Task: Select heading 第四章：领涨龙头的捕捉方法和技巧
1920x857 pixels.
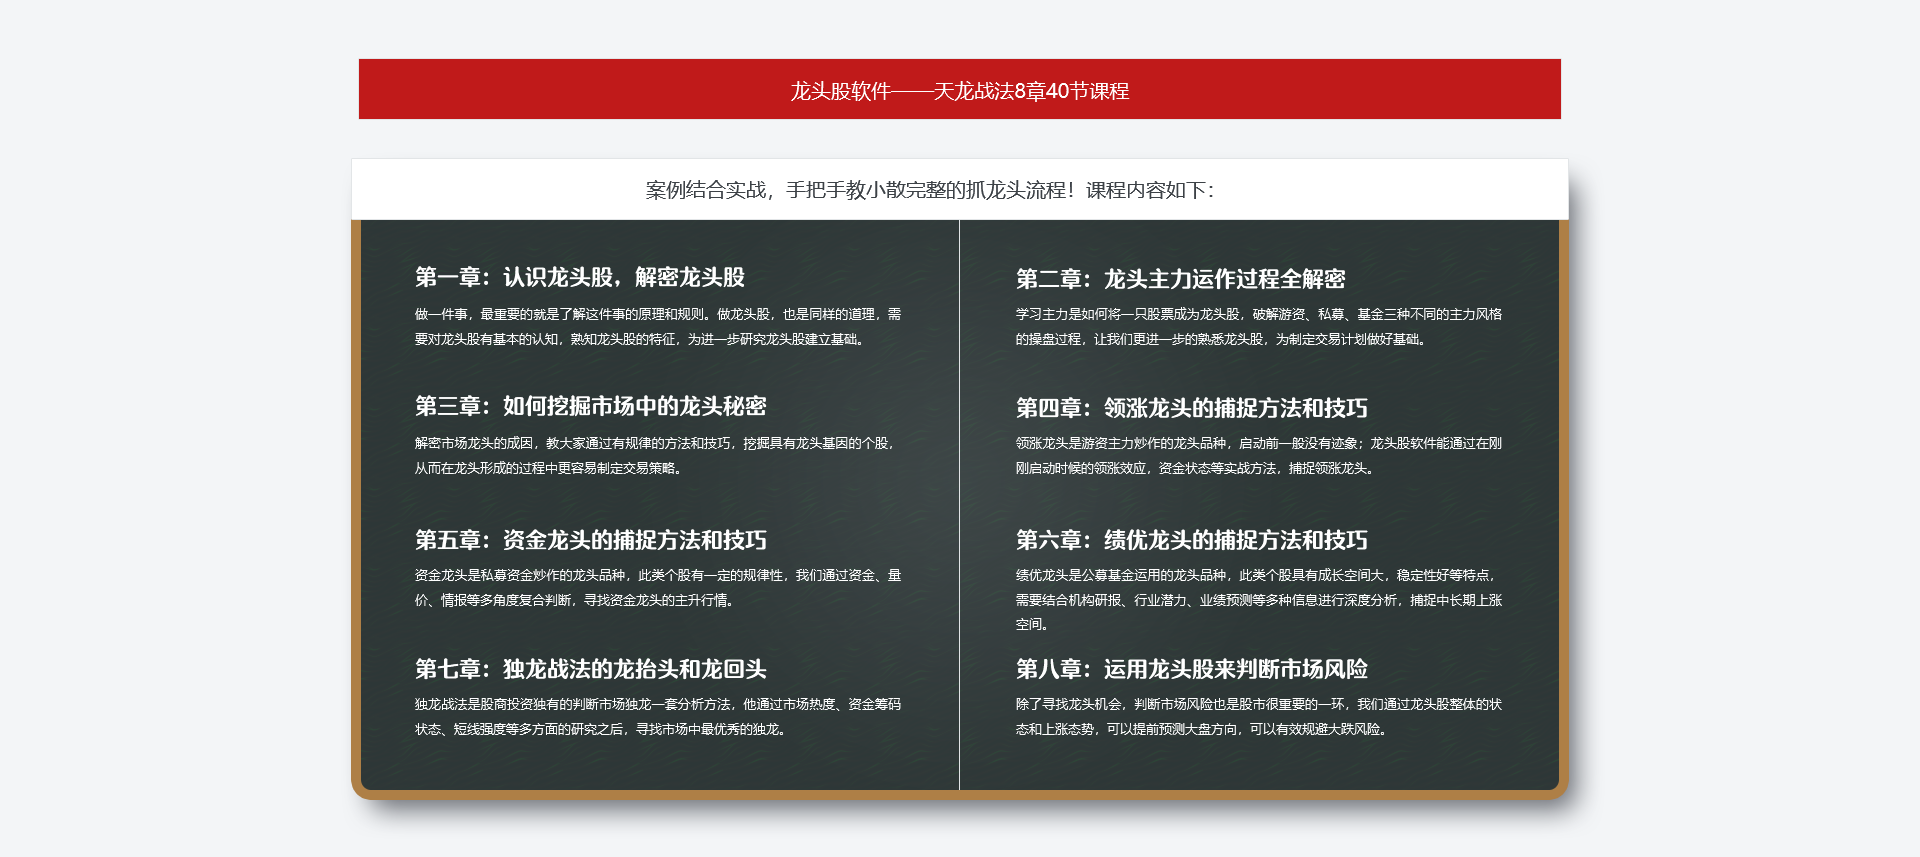Action: coord(1192,408)
